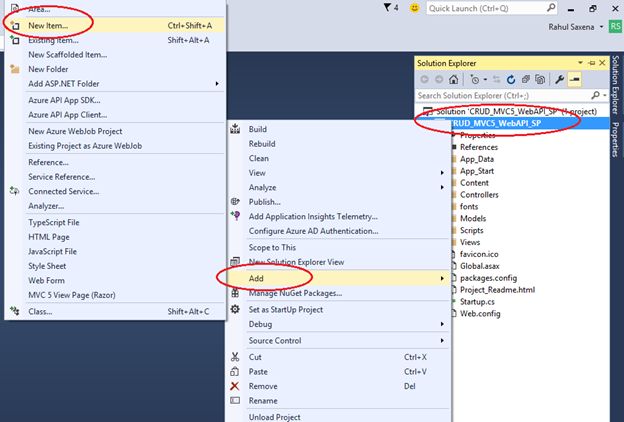This screenshot has width=624, height=422.
Task: Select Existing Item... in the Add submenu
Action: click(115, 40)
